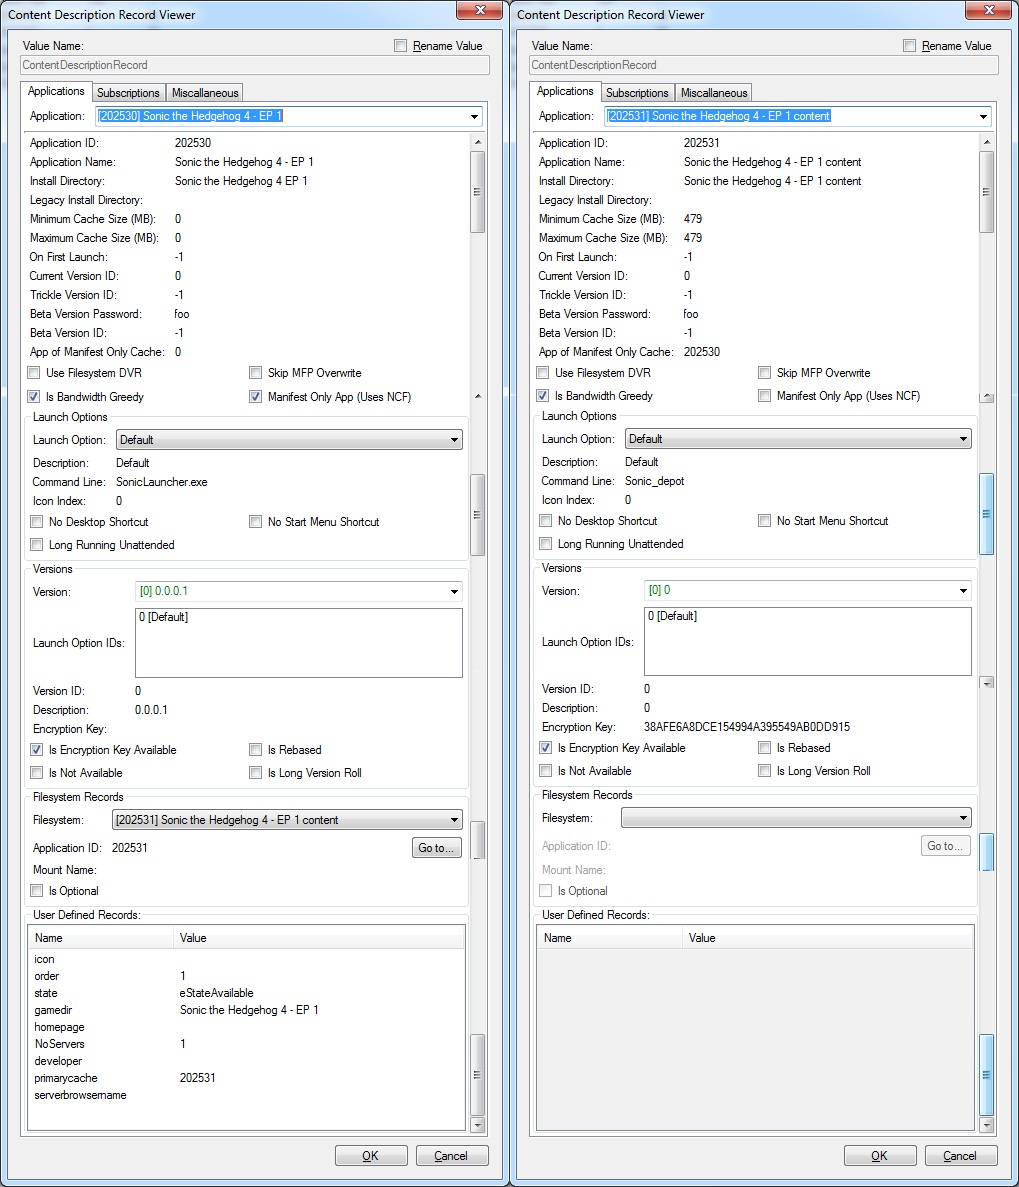Enable No Desktop Shortcut in left window
The image size is (1019, 1187).
pos(37,522)
